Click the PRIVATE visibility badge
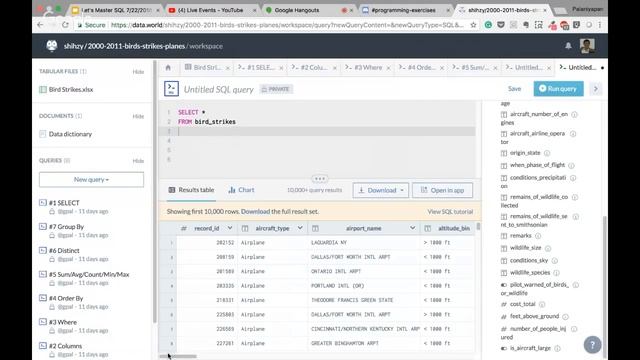640x360 pixels. [276, 89]
